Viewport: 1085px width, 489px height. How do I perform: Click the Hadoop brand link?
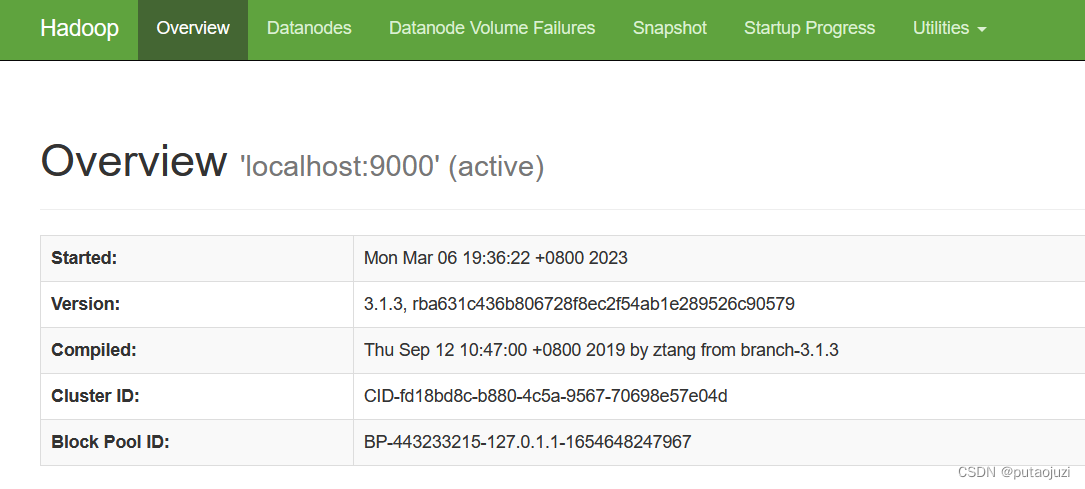(x=79, y=28)
